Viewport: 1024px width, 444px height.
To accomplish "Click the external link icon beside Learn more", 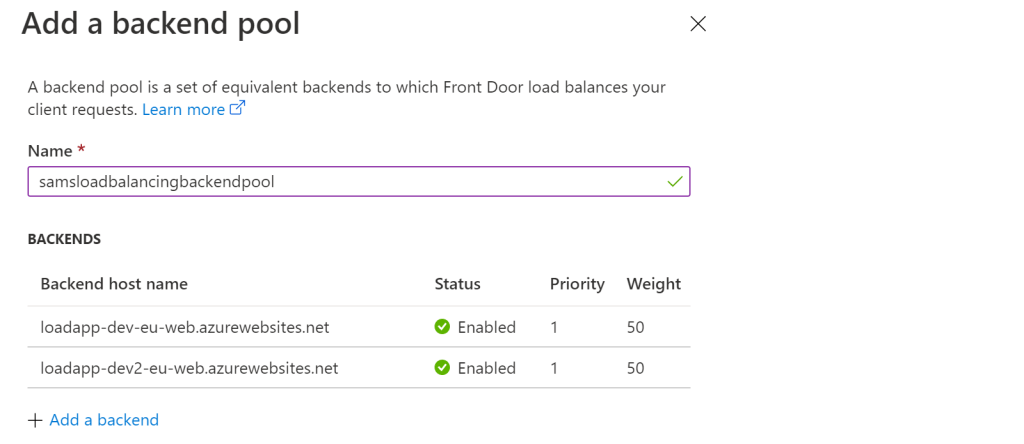I will point(238,109).
